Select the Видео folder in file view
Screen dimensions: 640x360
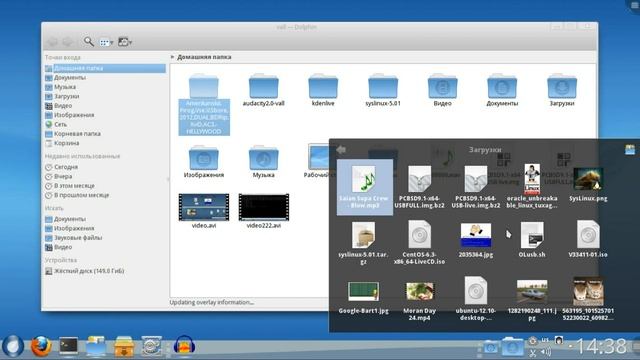tap(442, 91)
